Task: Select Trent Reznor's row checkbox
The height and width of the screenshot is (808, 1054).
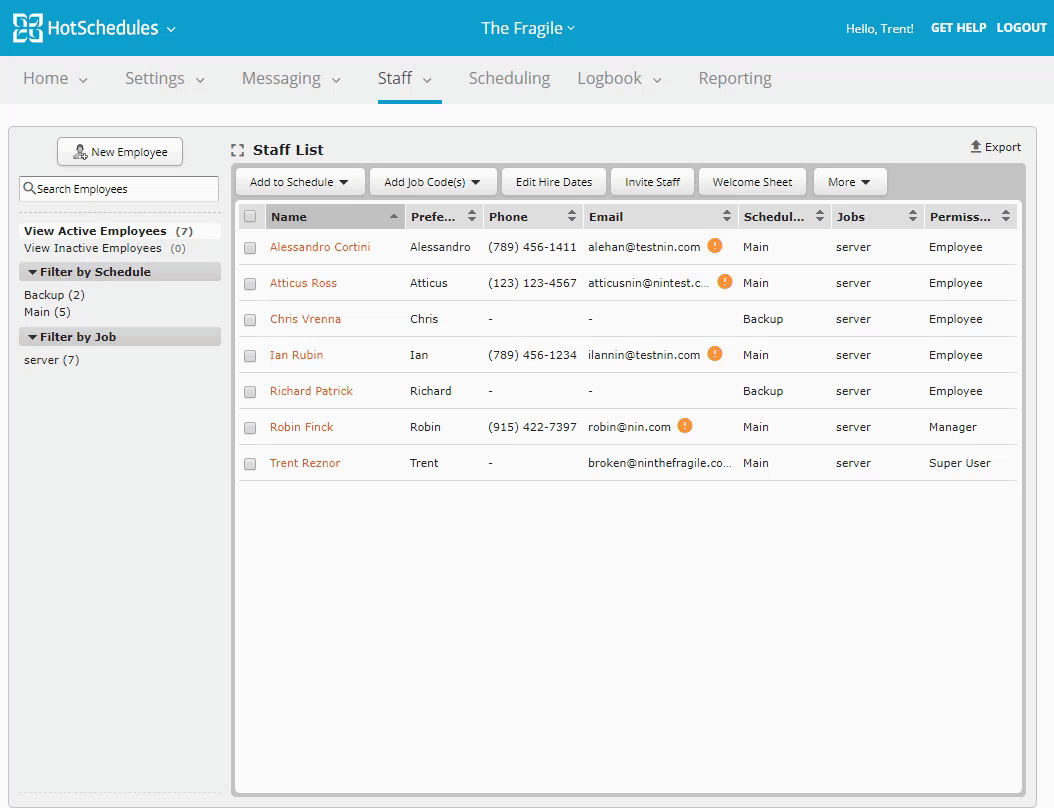Action: point(250,464)
